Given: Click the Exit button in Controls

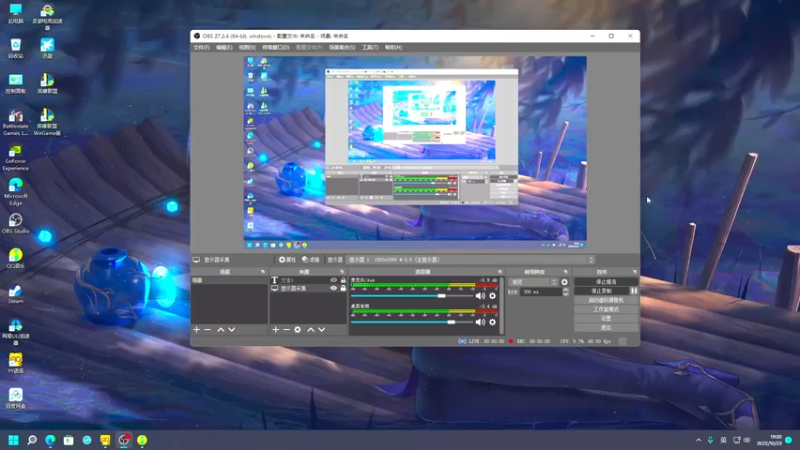Looking at the screenshot, I should pyautogui.click(x=606, y=328).
